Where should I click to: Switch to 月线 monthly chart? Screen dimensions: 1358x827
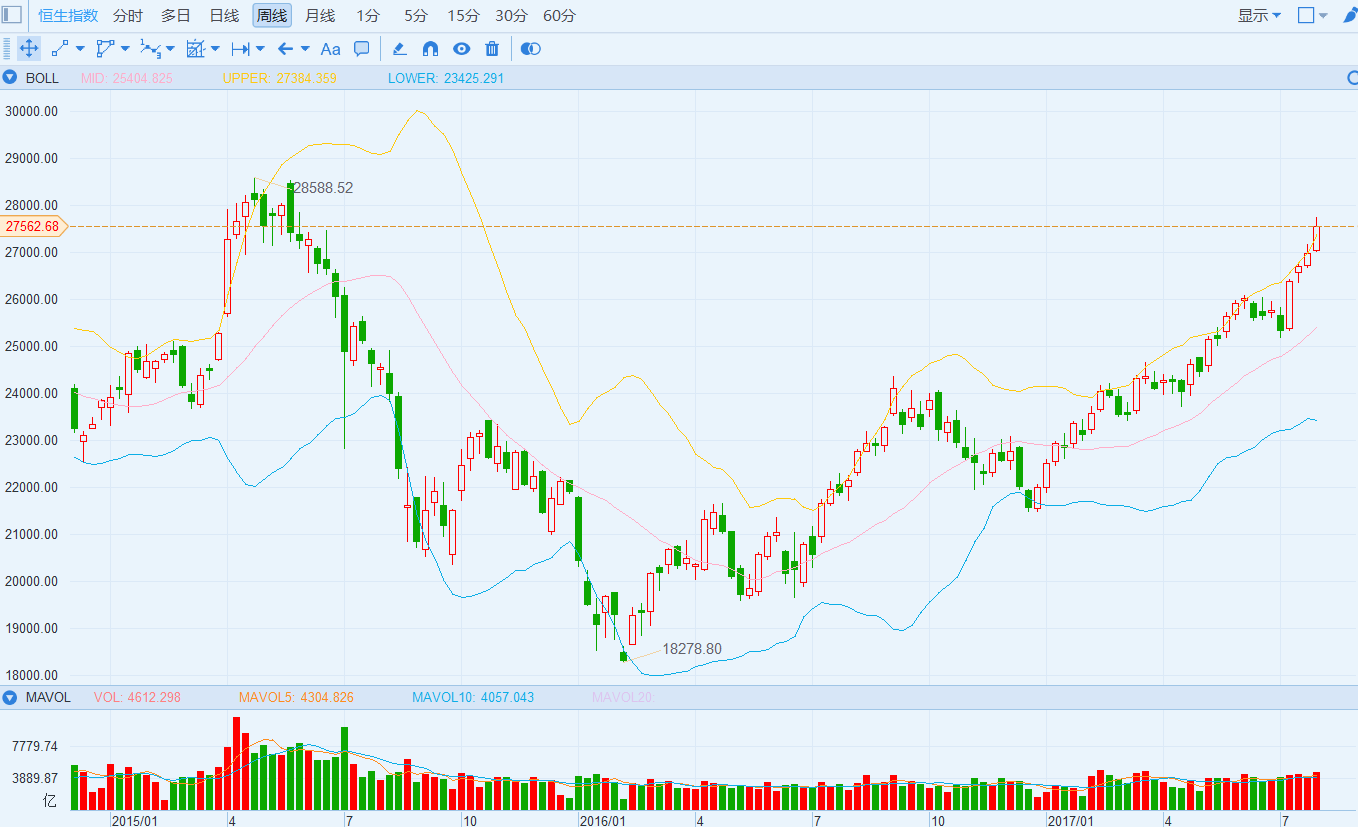click(x=320, y=15)
